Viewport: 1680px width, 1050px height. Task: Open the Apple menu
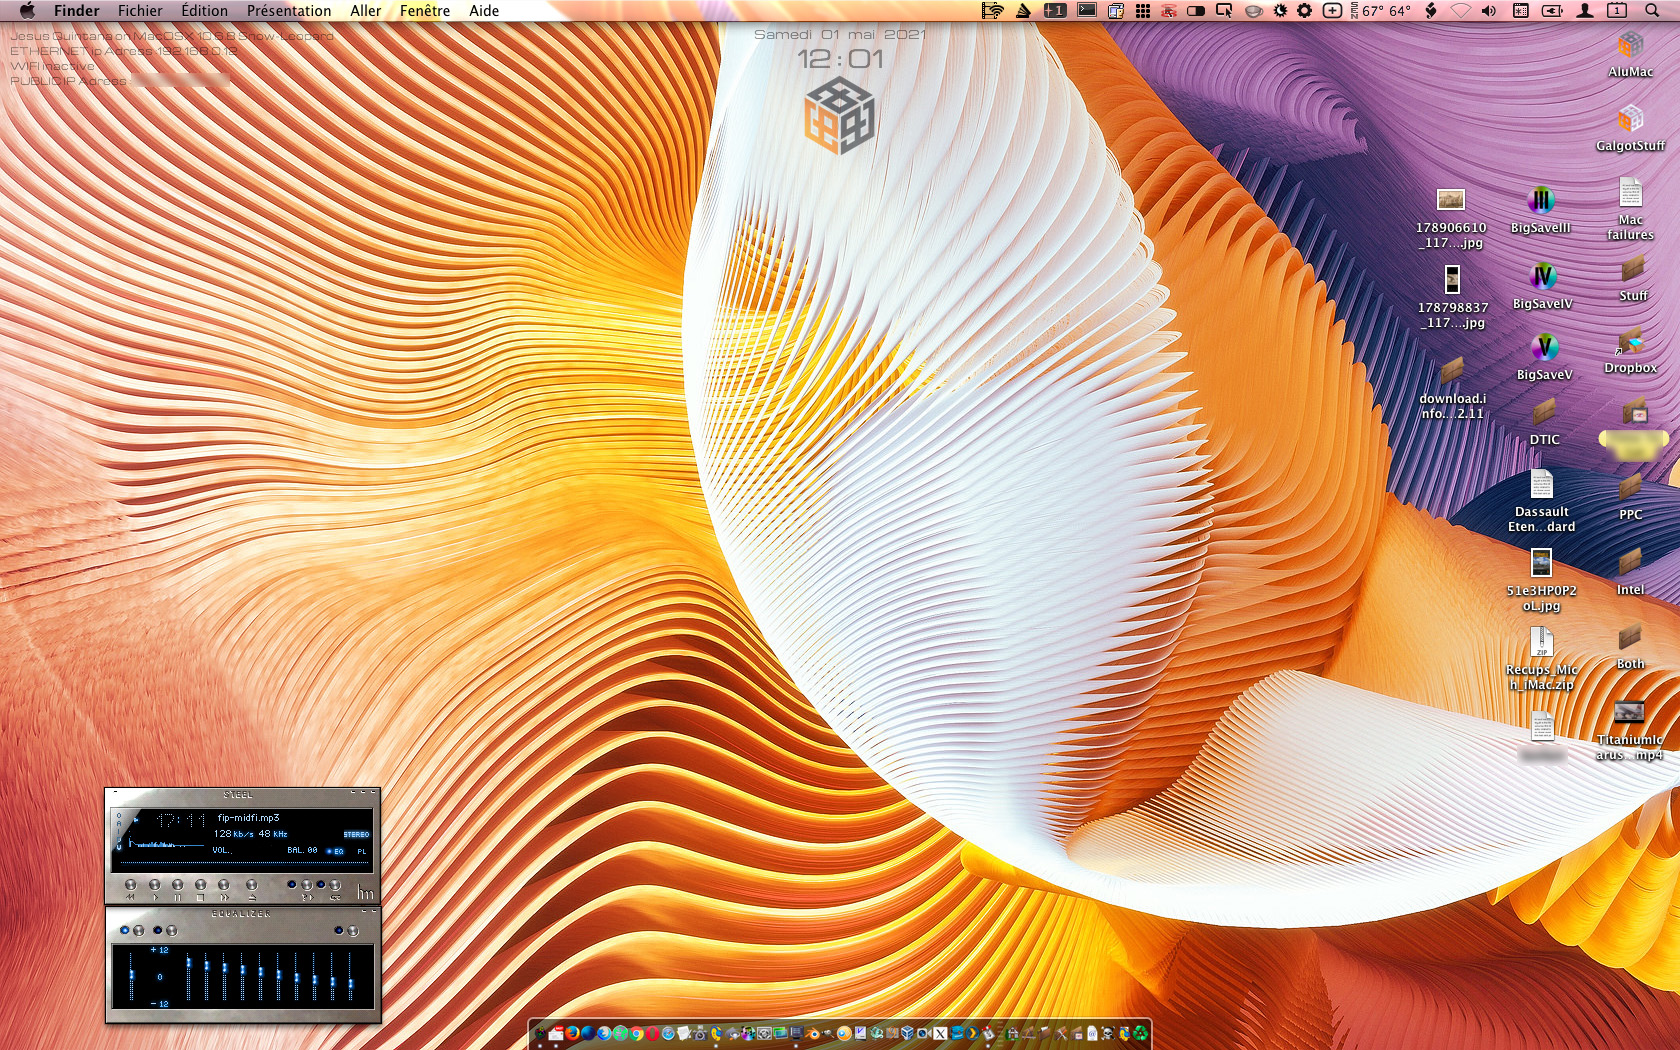[x=27, y=11]
